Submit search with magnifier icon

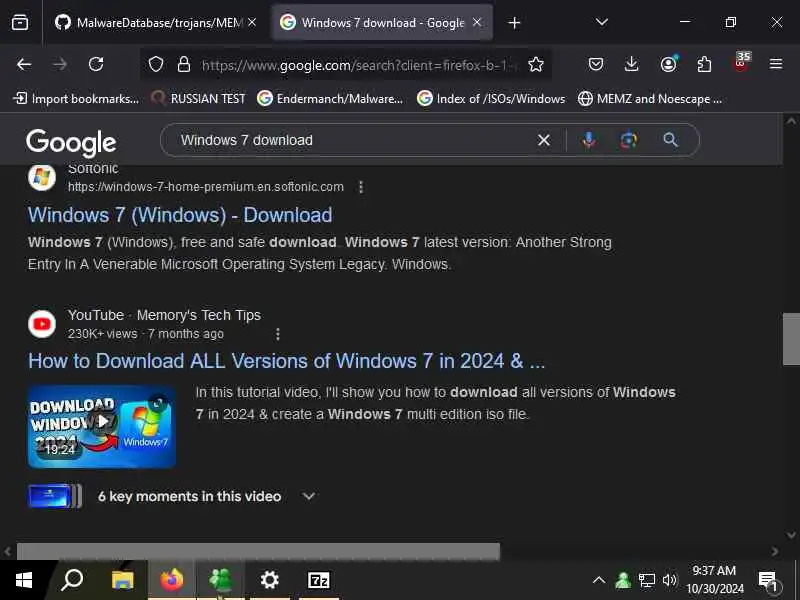click(x=670, y=140)
